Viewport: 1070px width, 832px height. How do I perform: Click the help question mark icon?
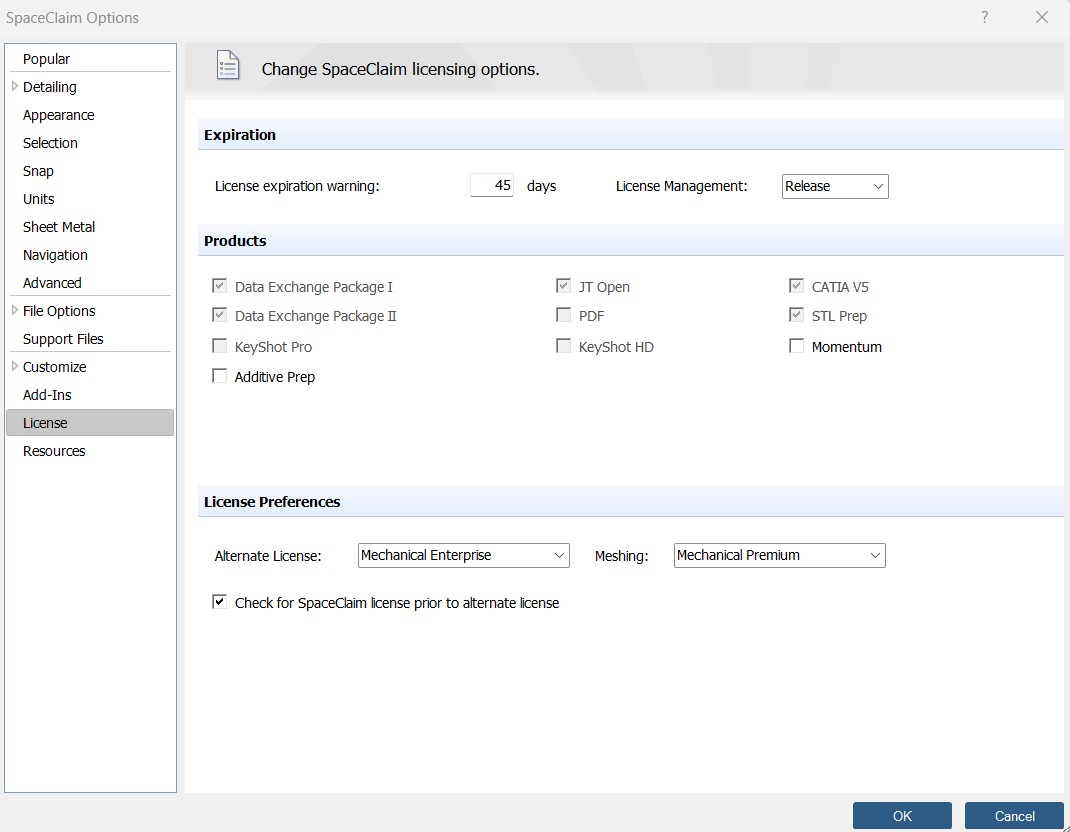tap(985, 17)
